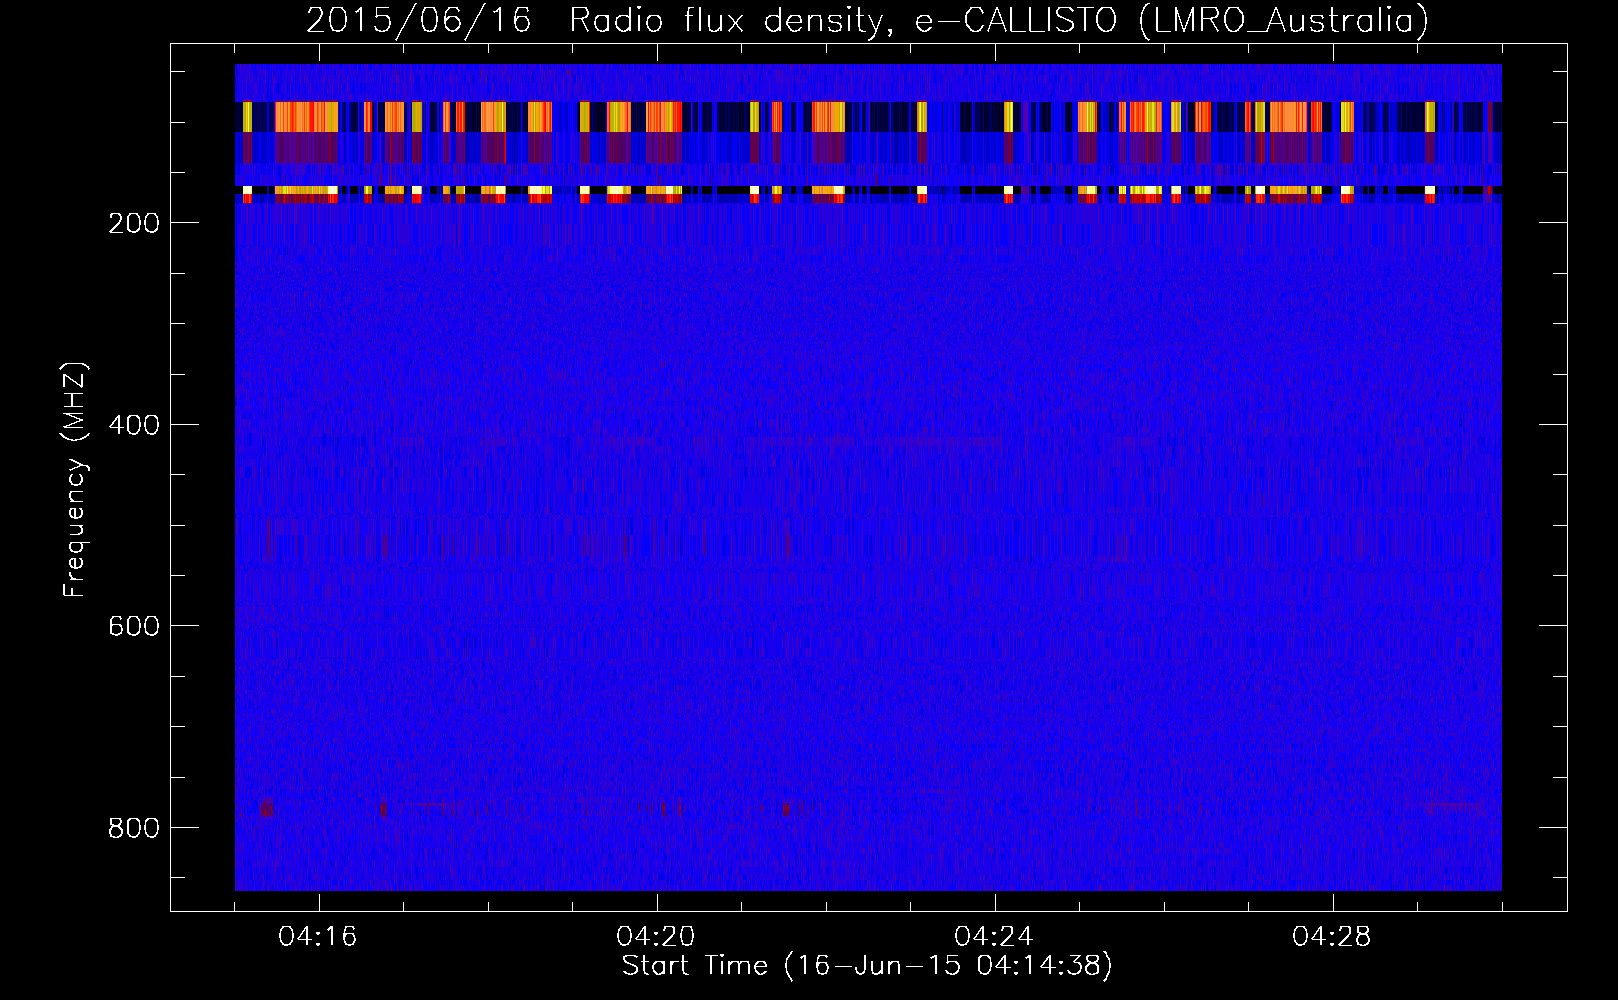Click the 04:20 time tick label
This screenshot has width=1618, height=1000.
(656, 937)
